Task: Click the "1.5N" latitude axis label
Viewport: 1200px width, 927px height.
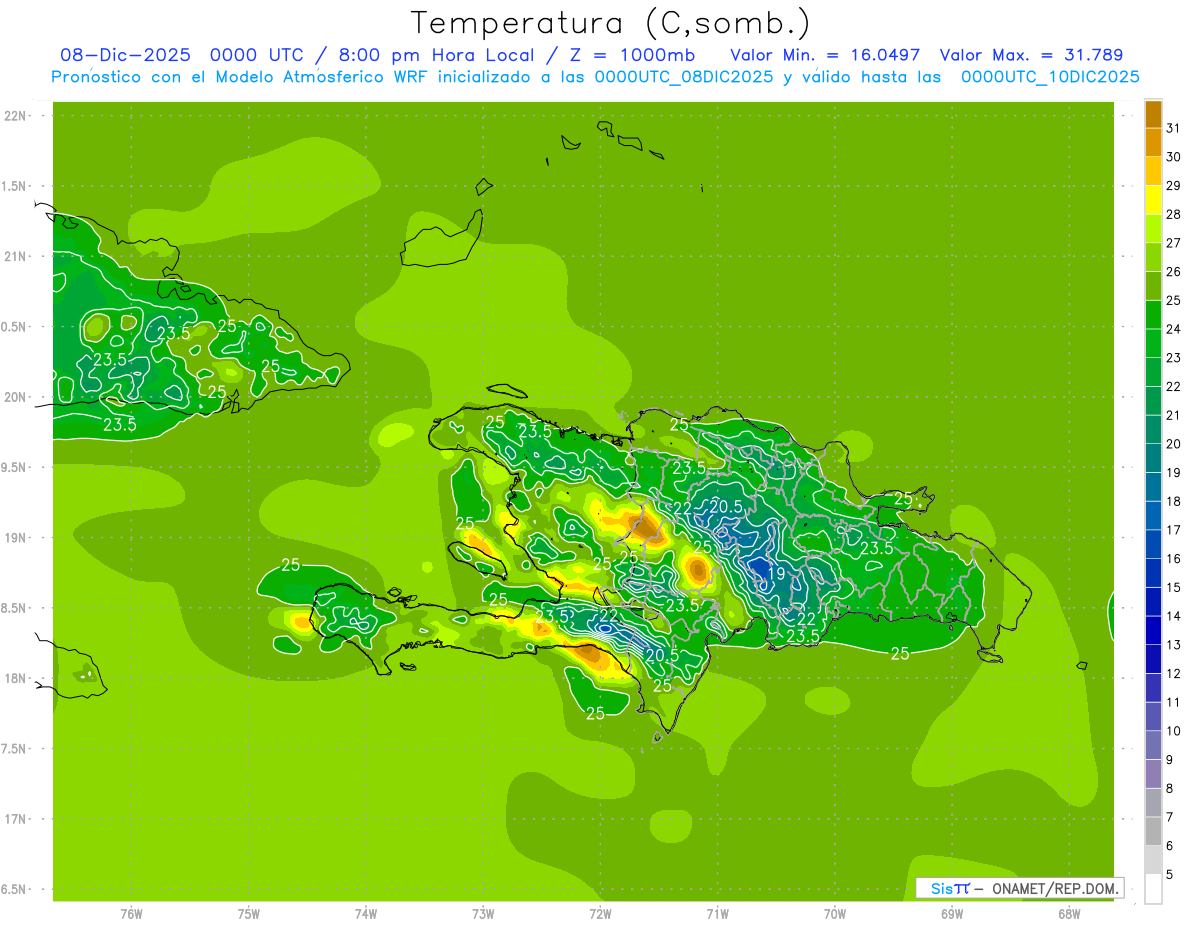Action: click(x=14, y=186)
